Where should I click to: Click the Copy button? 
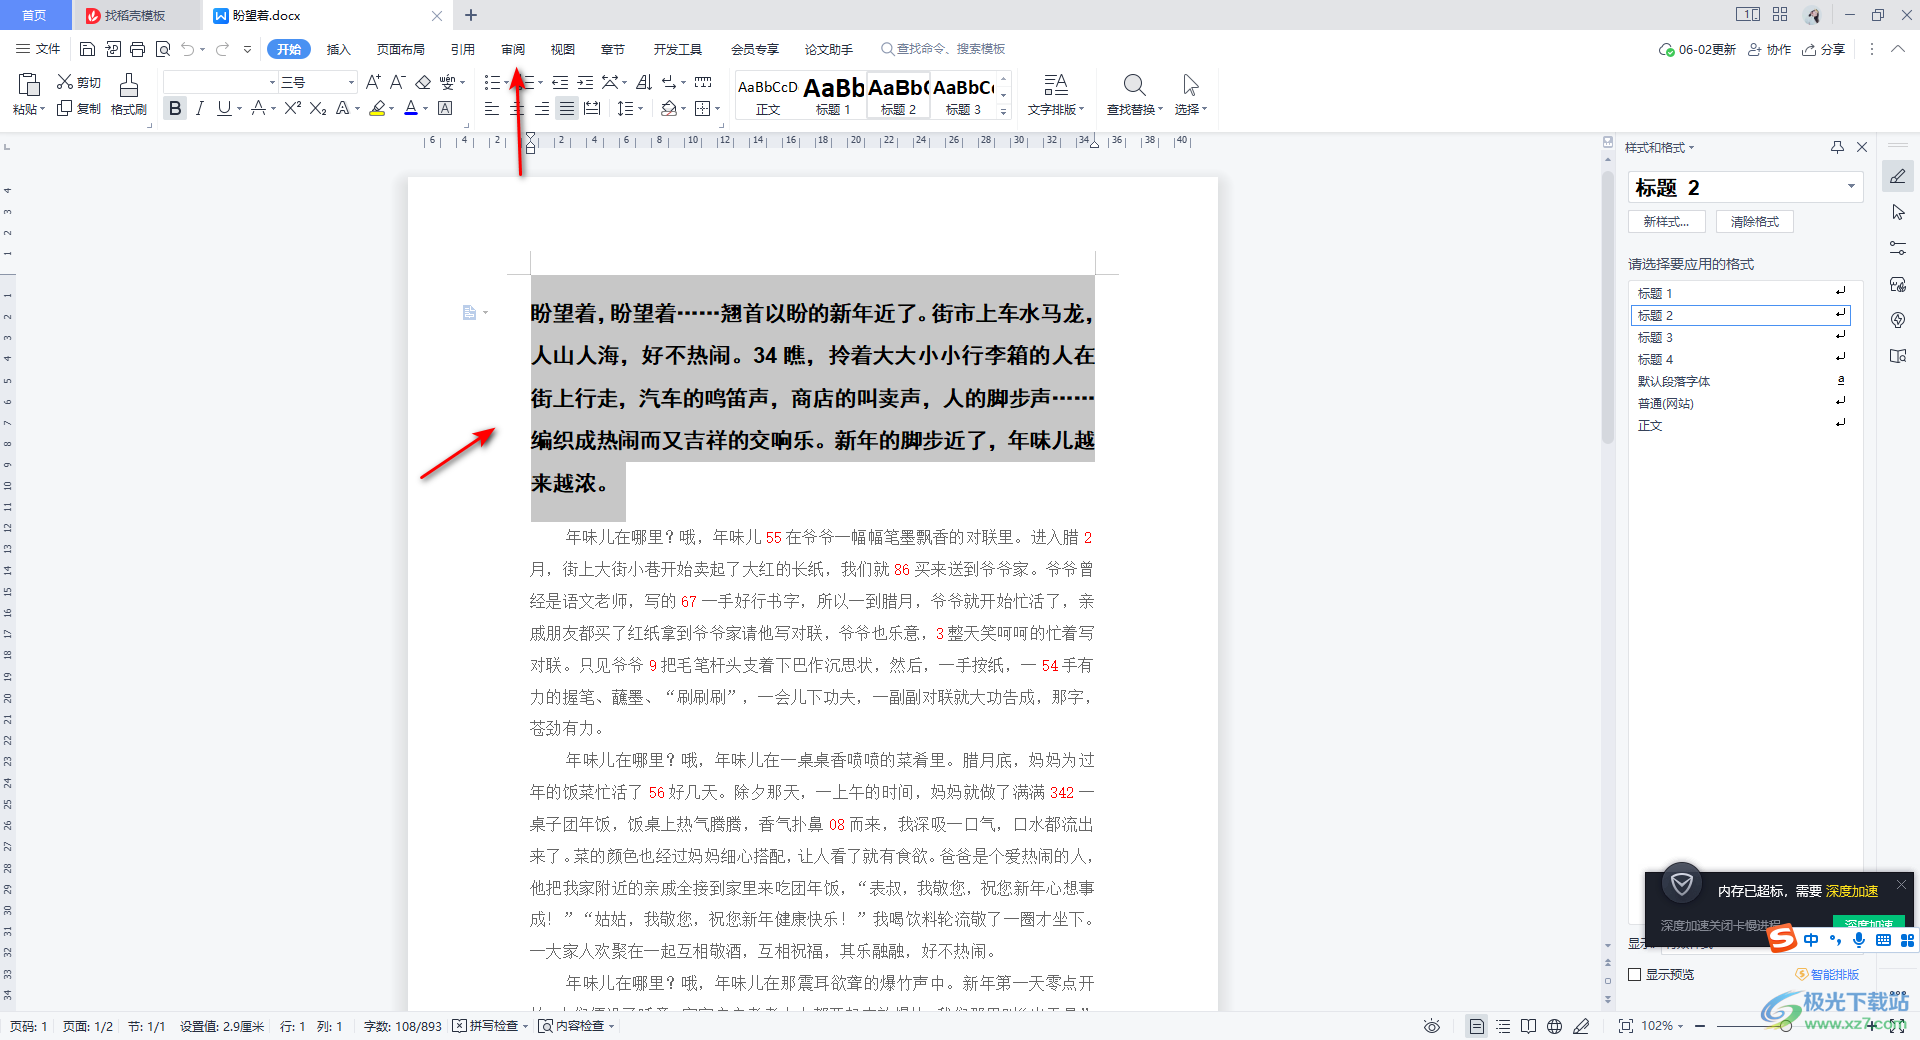click(x=79, y=108)
